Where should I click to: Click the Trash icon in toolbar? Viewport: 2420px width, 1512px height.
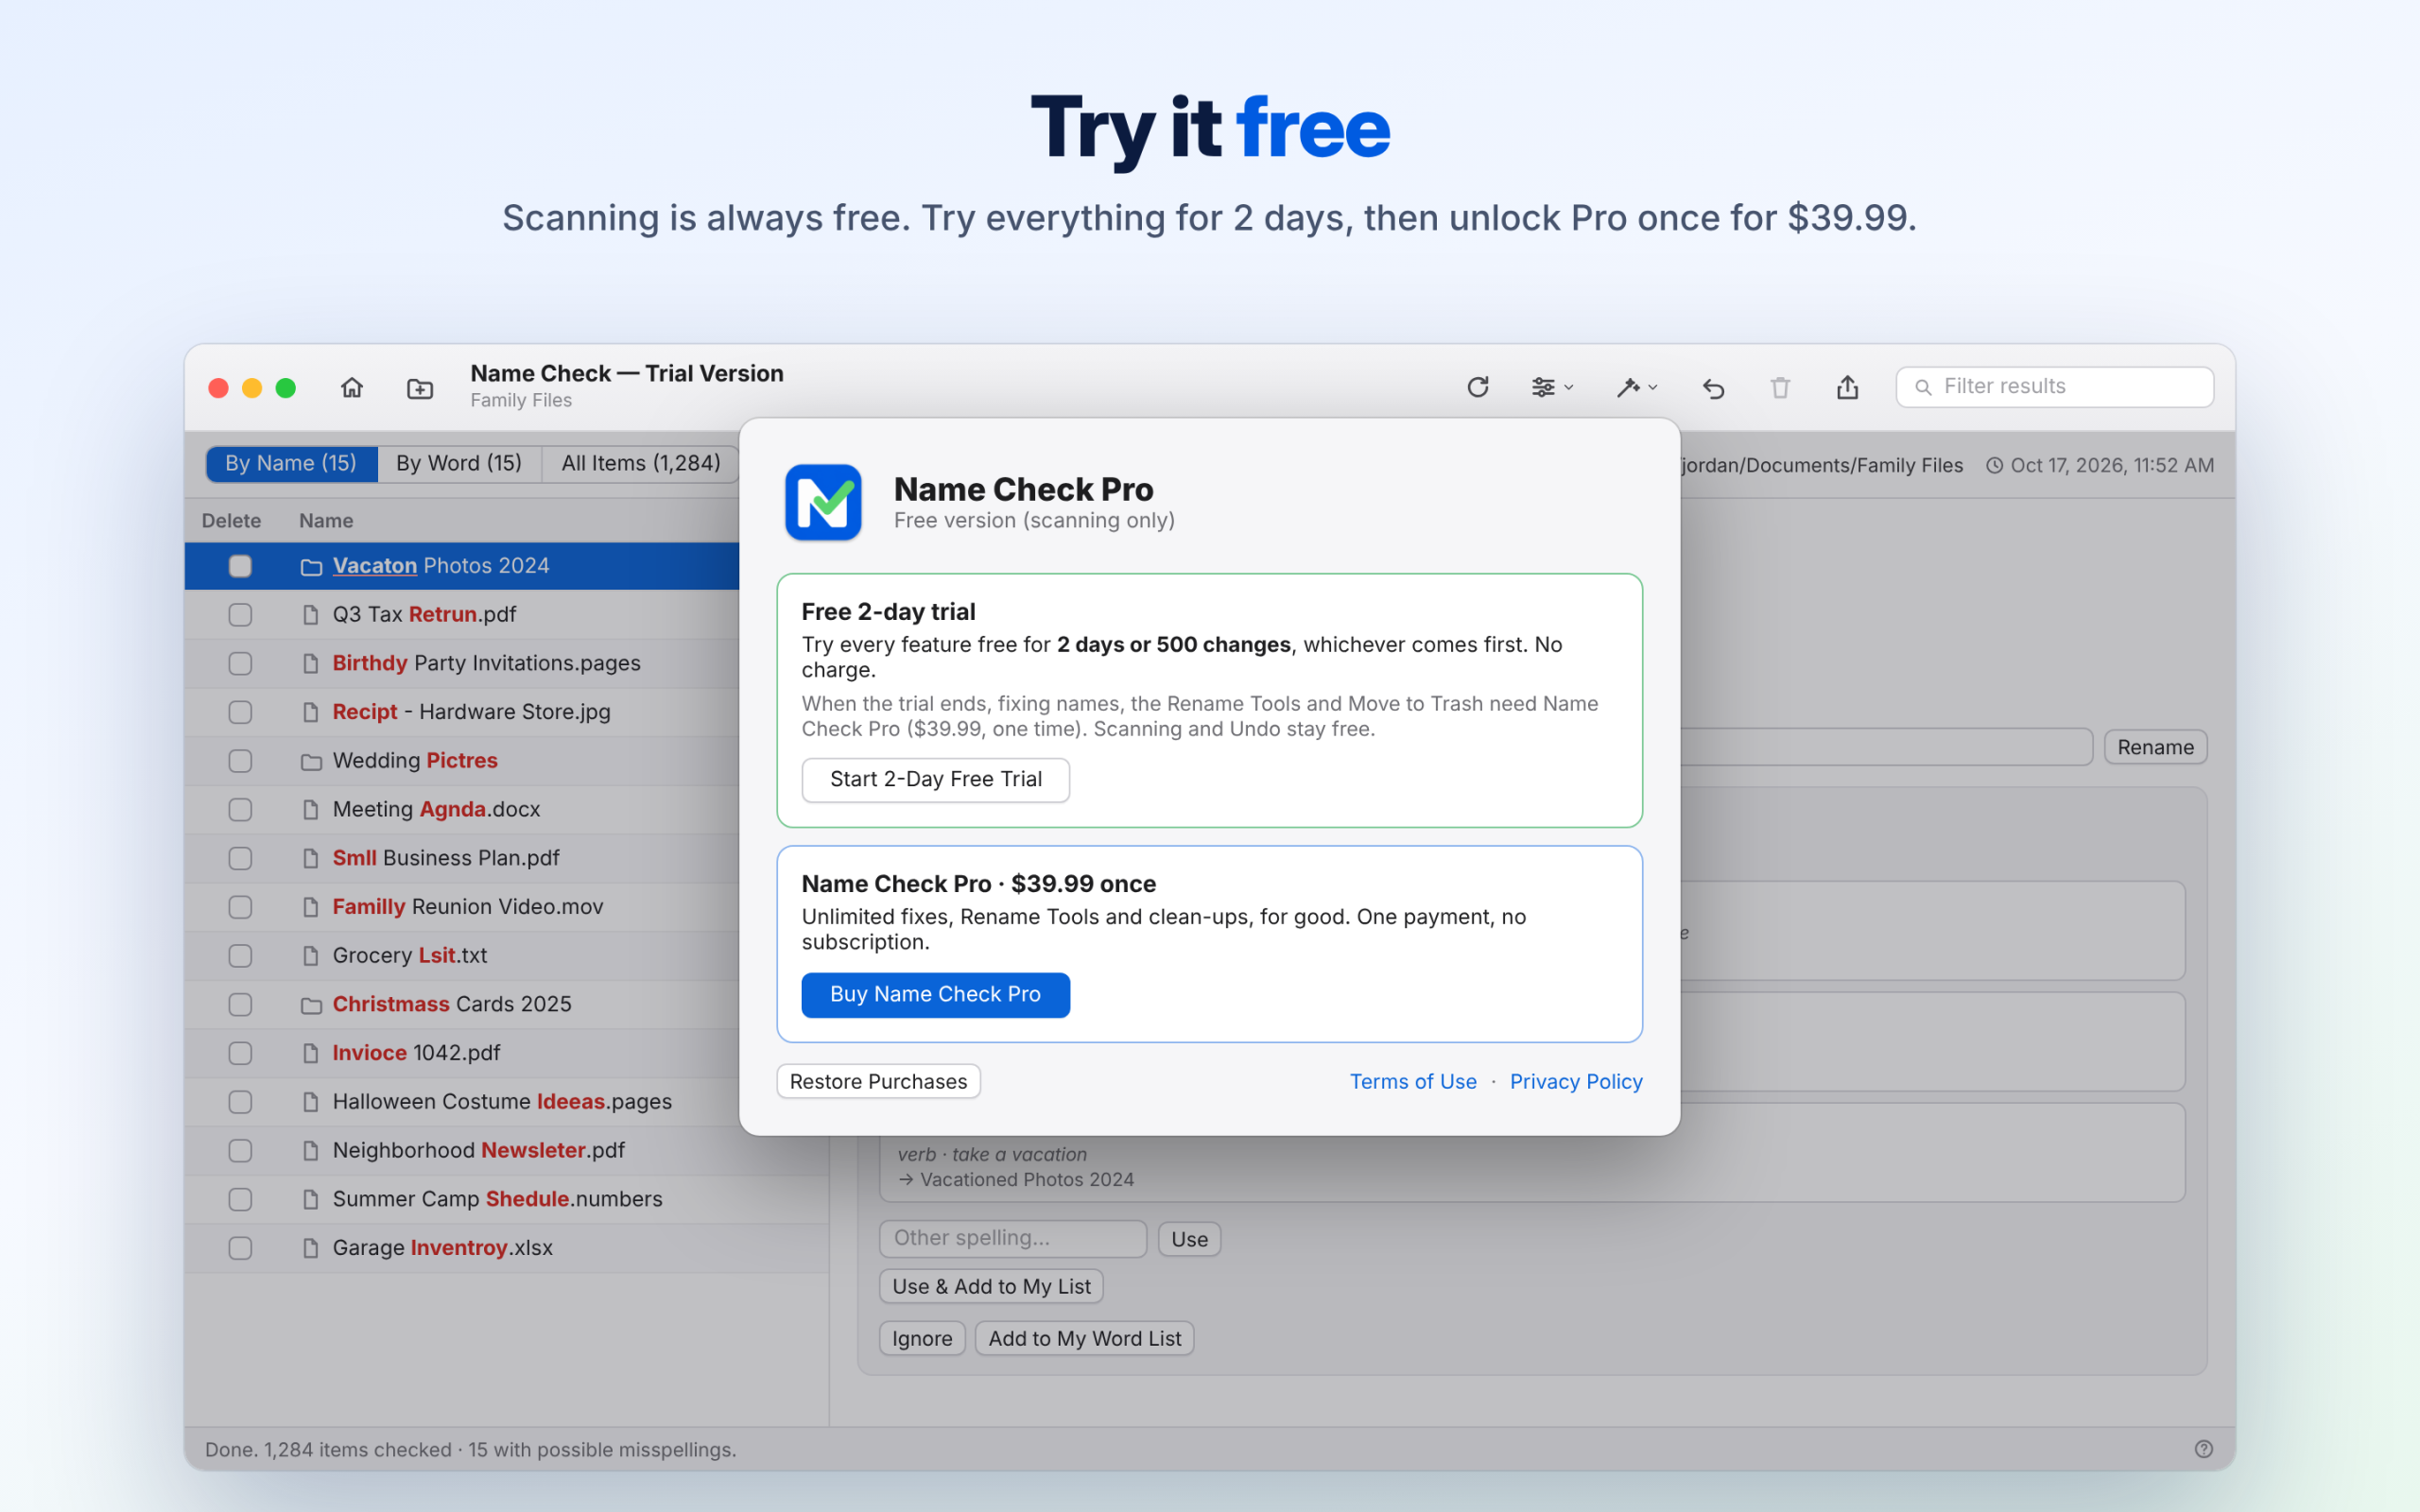(1780, 387)
